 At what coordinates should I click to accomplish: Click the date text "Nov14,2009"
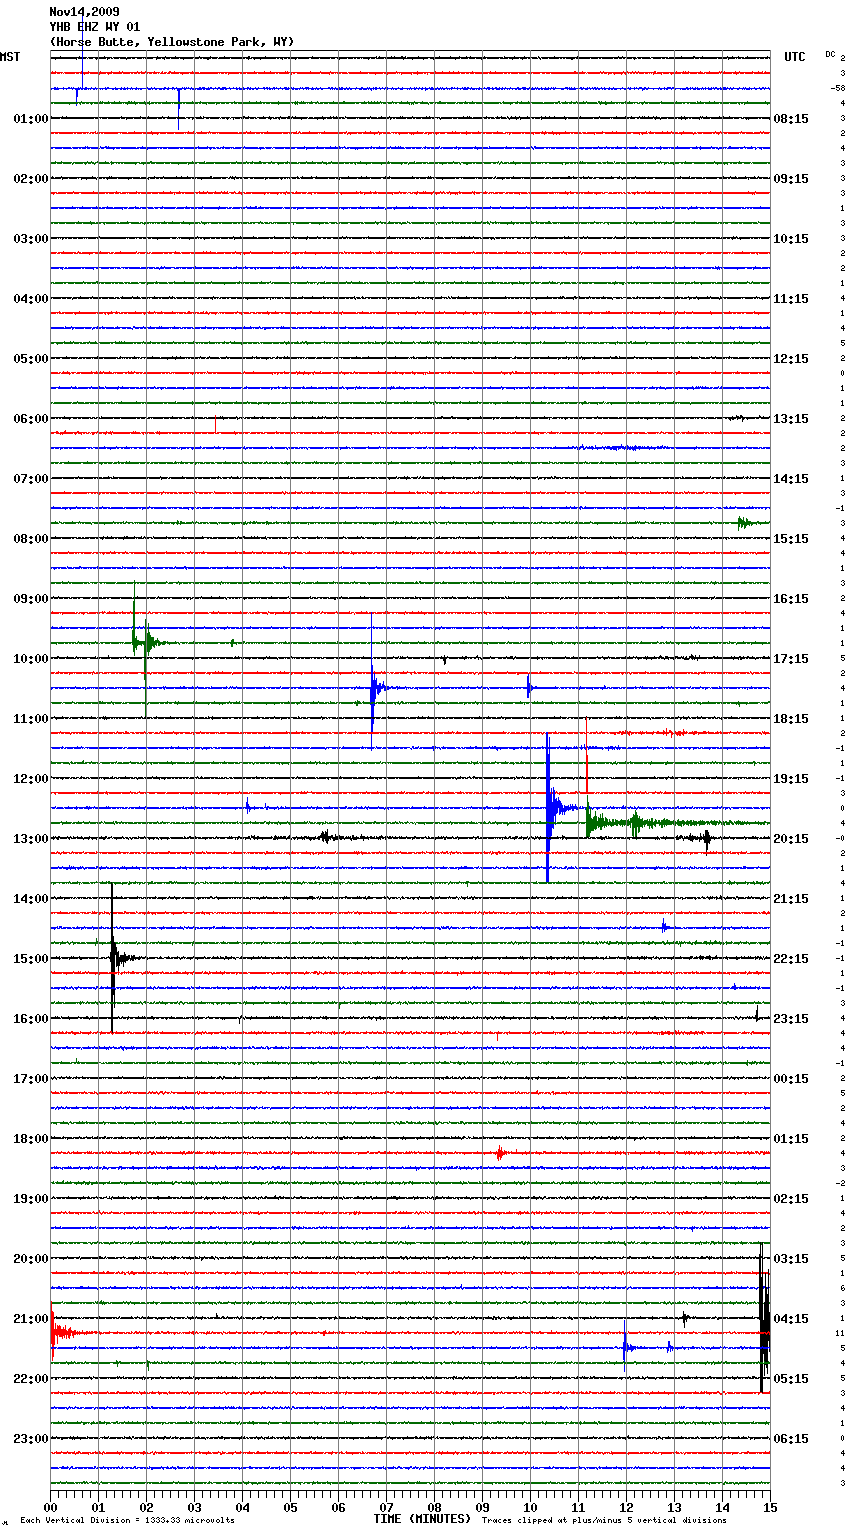(84, 12)
